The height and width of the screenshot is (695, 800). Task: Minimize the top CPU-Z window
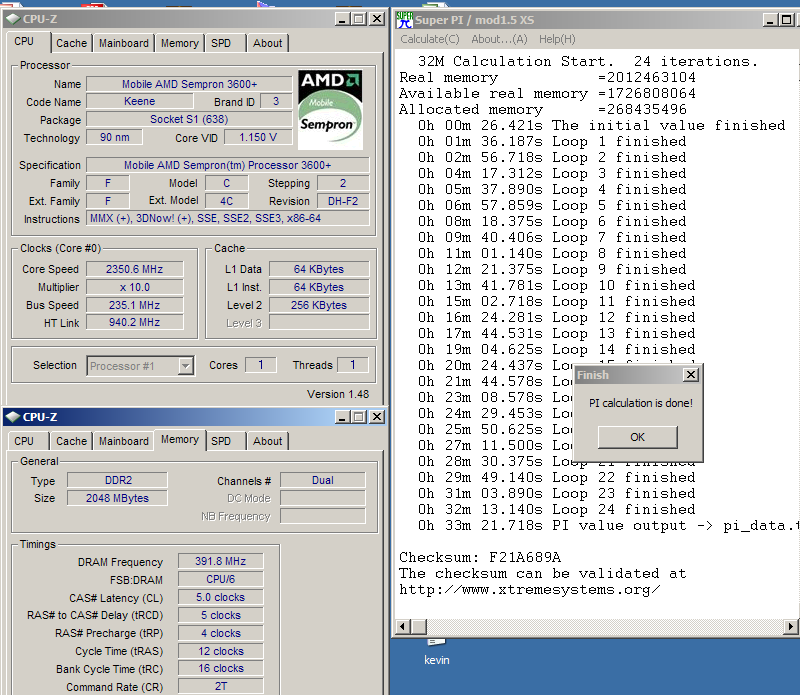[x=342, y=19]
